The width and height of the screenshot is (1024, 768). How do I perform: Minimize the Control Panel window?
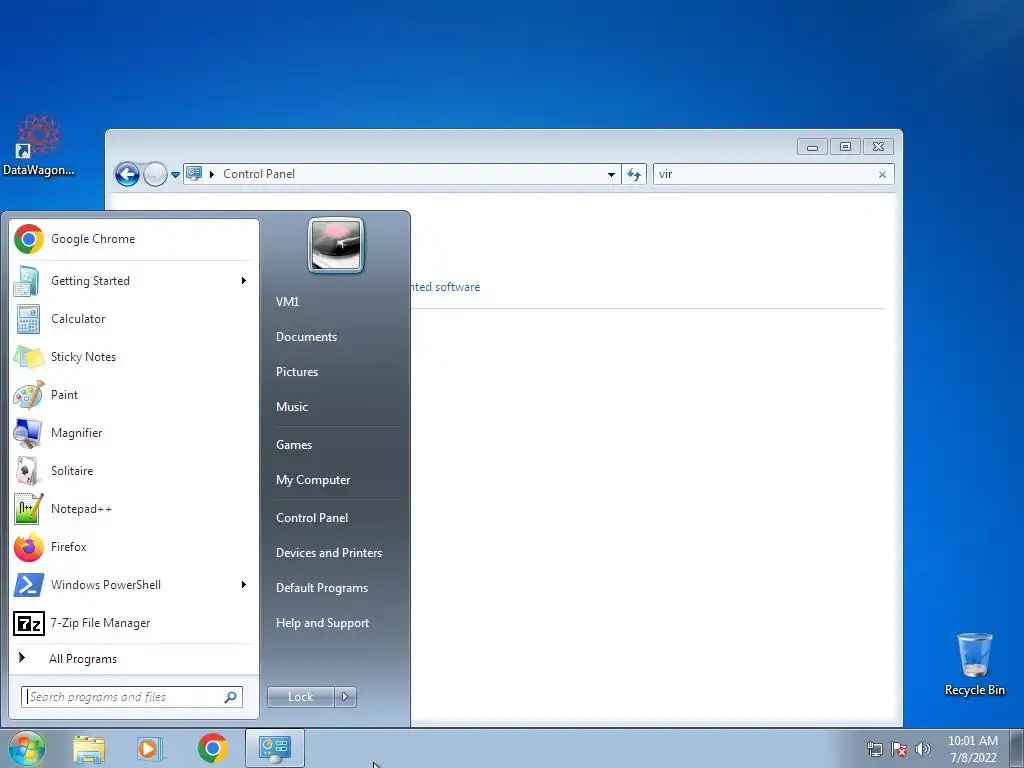(812, 146)
